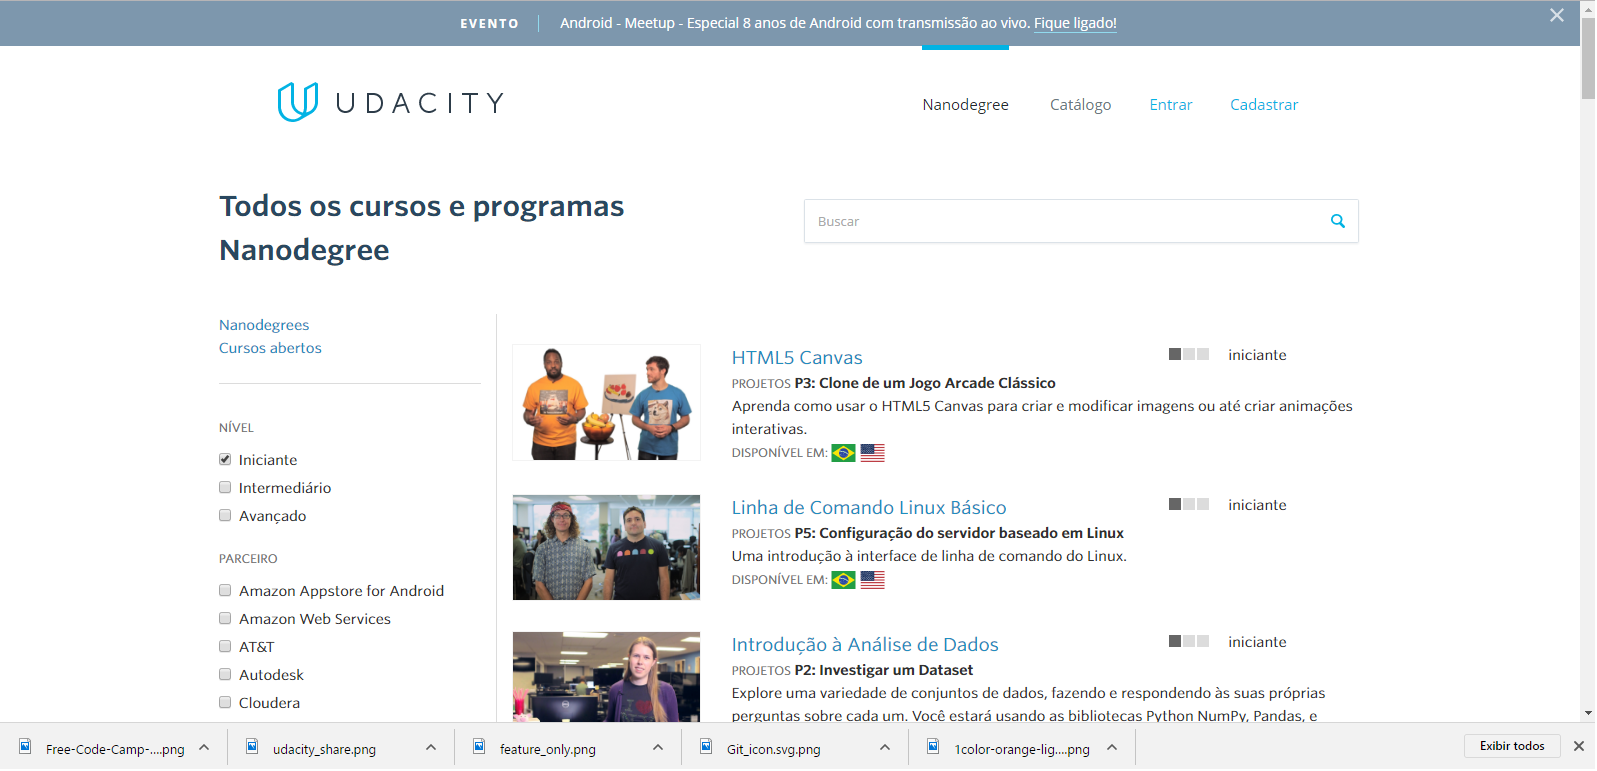Image resolution: width=1597 pixels, height=771 pixels.
Task: Open Linha de Comando Linux Básico course
Action: click(869, 507)
